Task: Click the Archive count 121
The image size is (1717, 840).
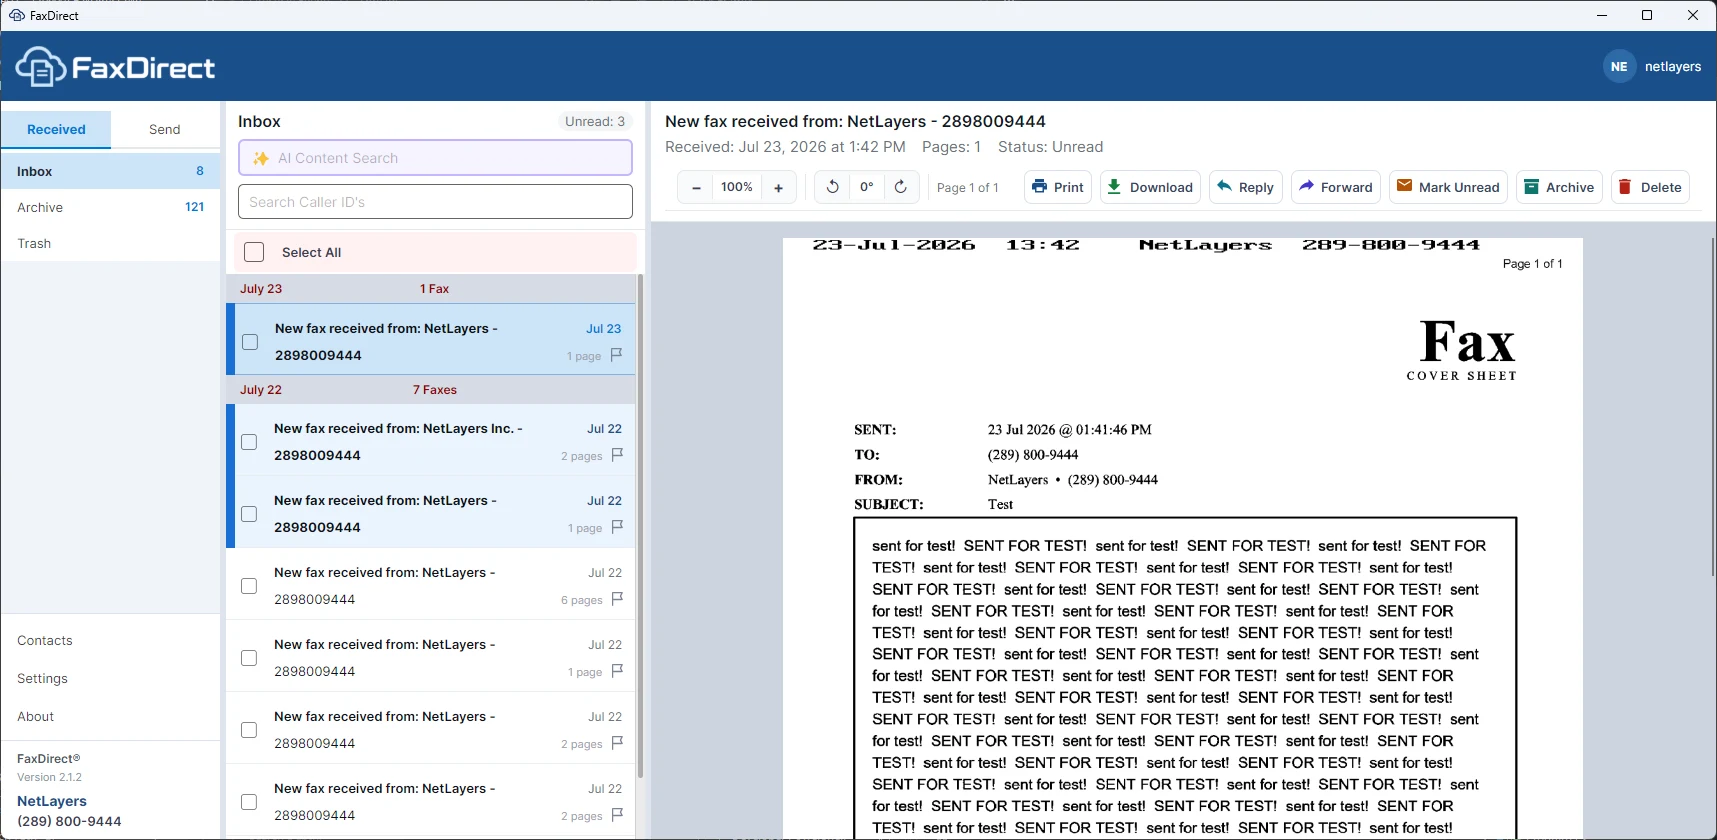Action: point(195,207)
